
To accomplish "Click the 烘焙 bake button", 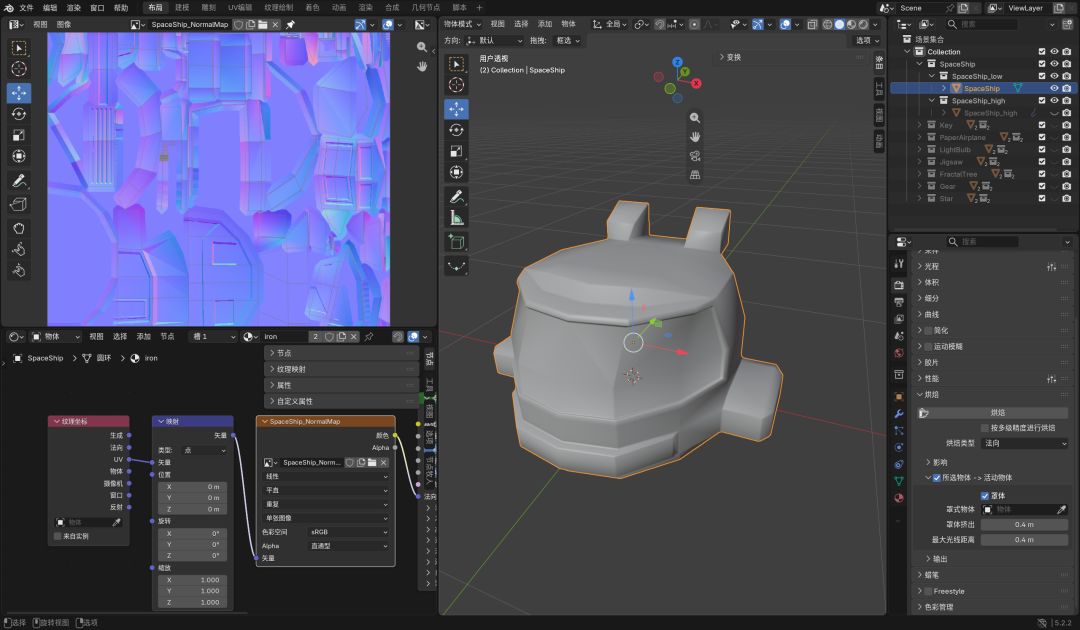I will [993, 412].
